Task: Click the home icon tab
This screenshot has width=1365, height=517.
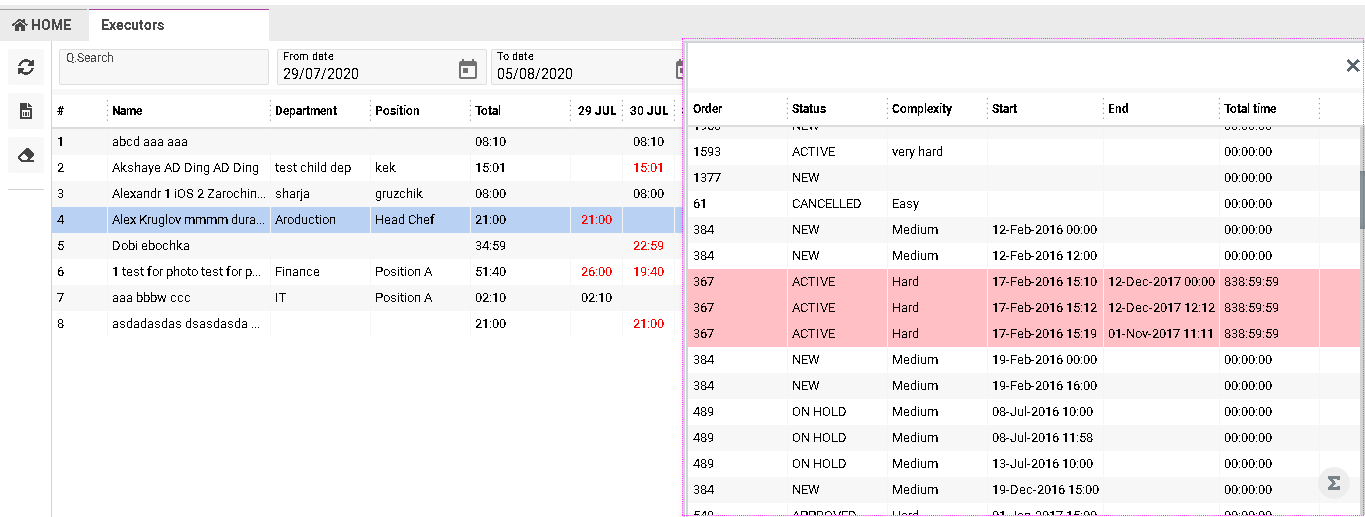Action: (42, 25)
